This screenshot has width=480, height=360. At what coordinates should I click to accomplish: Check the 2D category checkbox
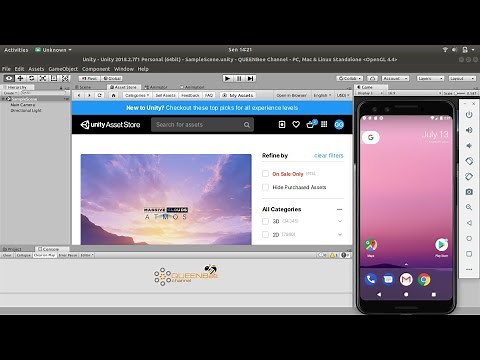click(265, 234)
